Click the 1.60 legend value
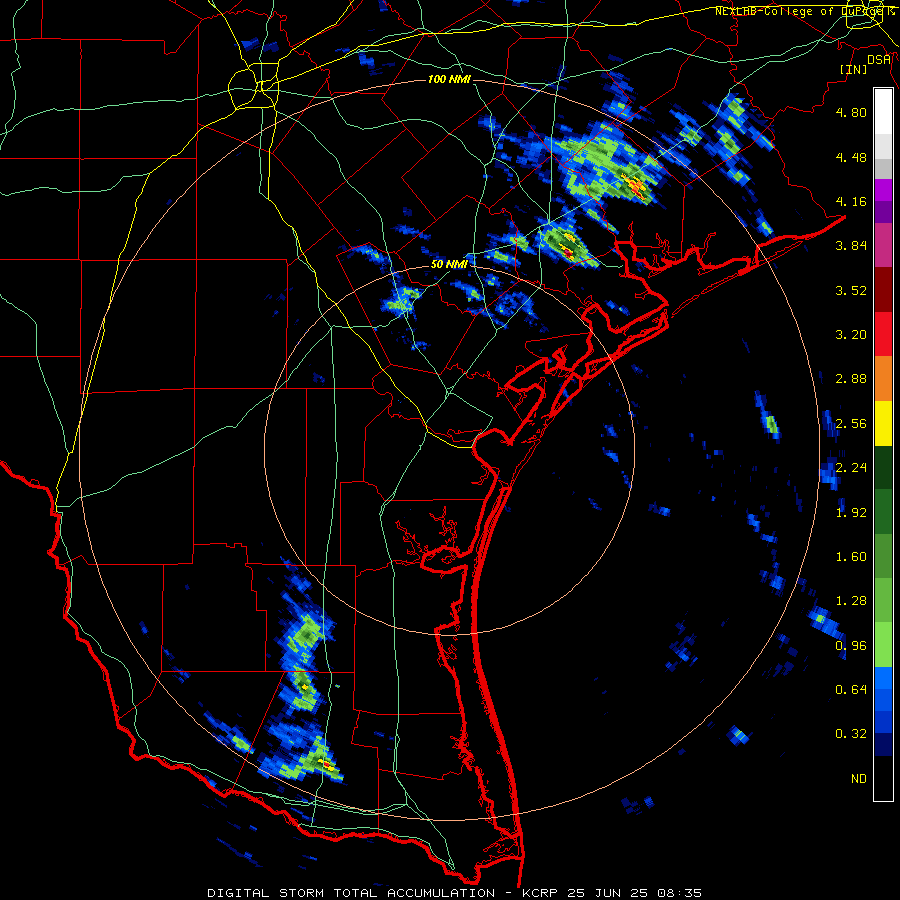Screen dimensions: 900x900 (851, 557)
